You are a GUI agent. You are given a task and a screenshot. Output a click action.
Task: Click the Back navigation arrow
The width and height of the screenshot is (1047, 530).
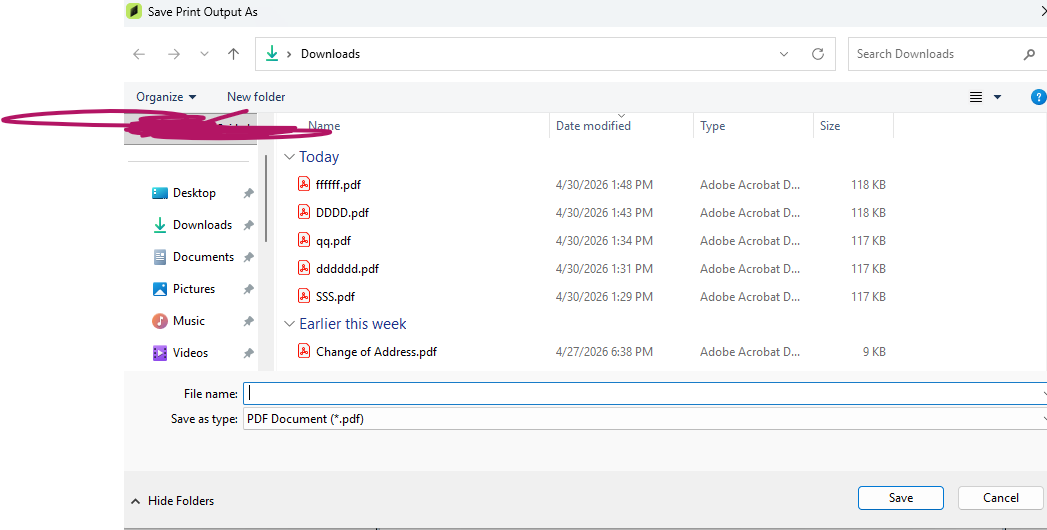click(139, 54)
